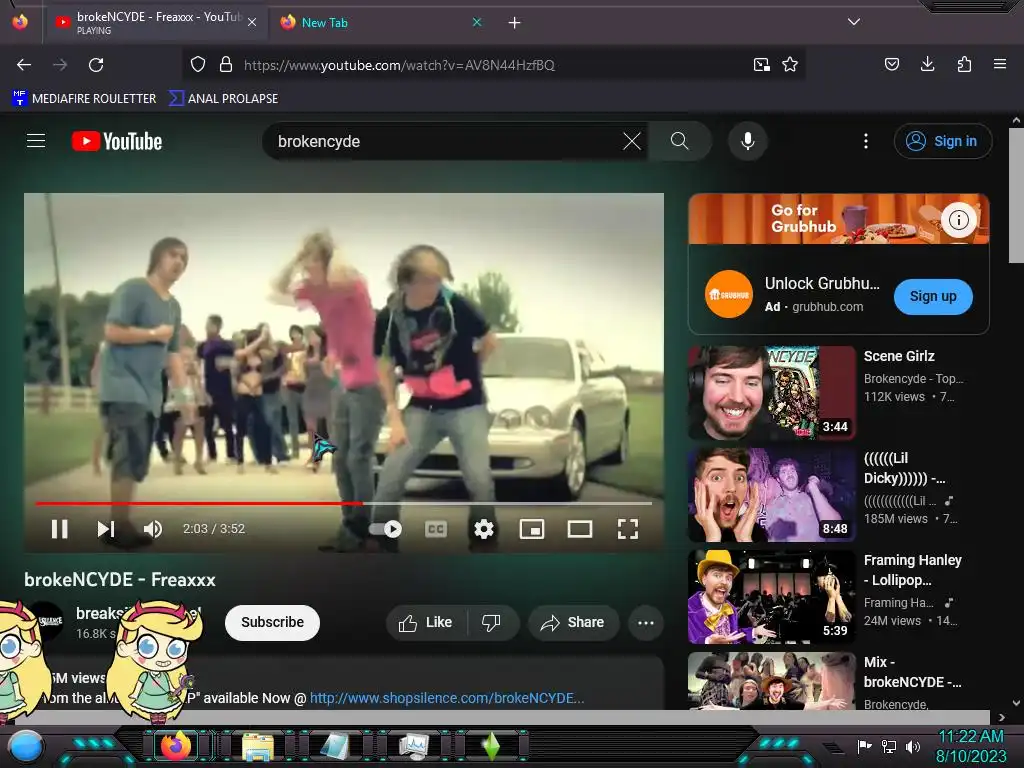The height and width of the screenshot is (768, 1024).
Task: Go back with browser back arrow
Action: (24, 65)
